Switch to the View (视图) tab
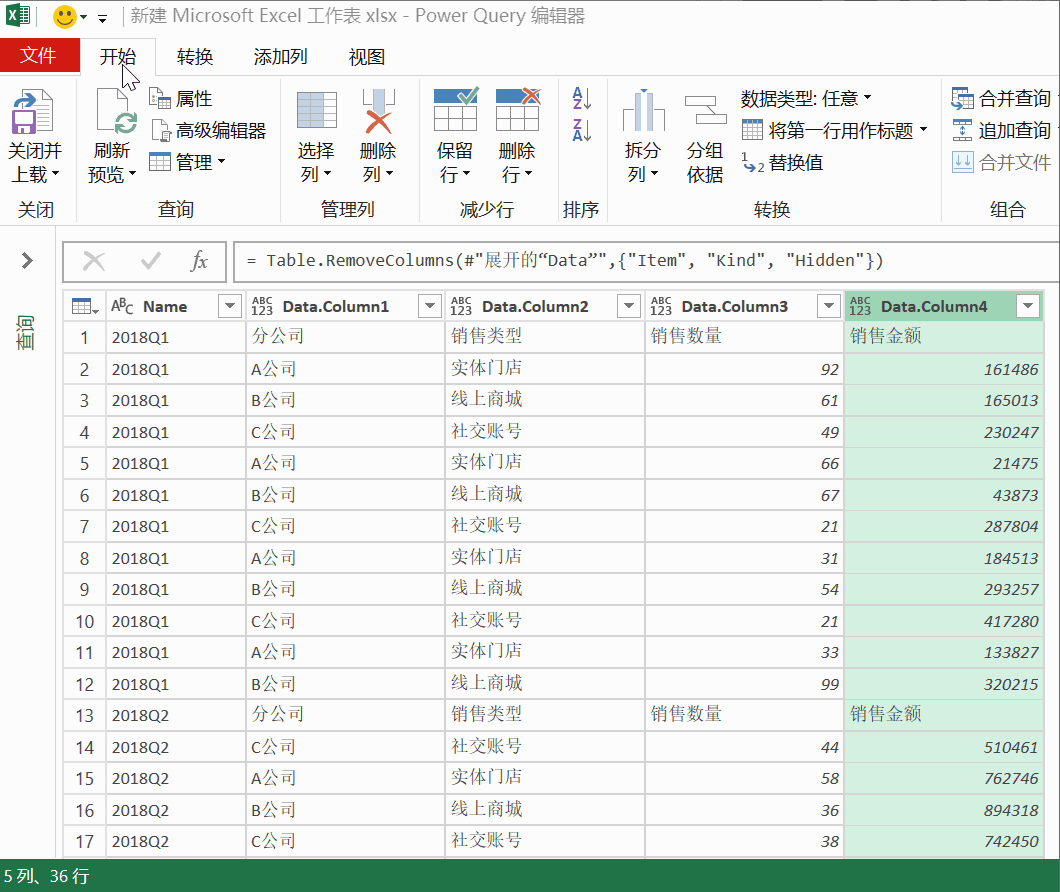1060x892 pixels. coord(367,57)
